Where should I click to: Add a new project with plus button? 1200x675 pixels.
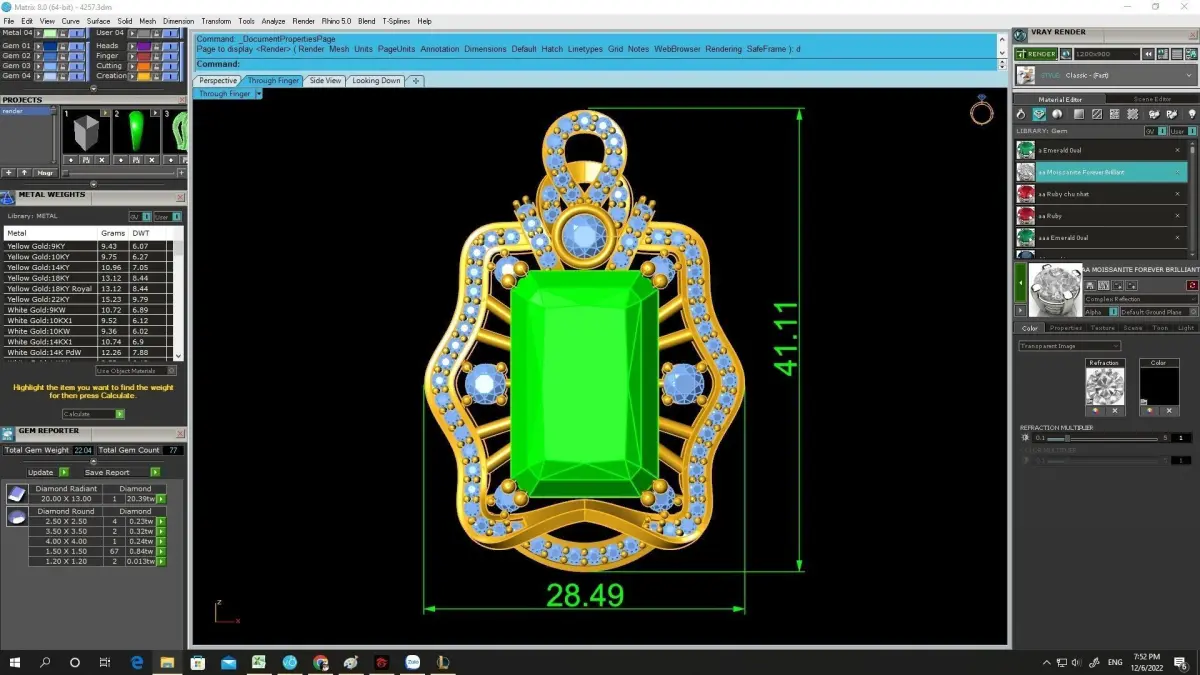click(9, 173)
